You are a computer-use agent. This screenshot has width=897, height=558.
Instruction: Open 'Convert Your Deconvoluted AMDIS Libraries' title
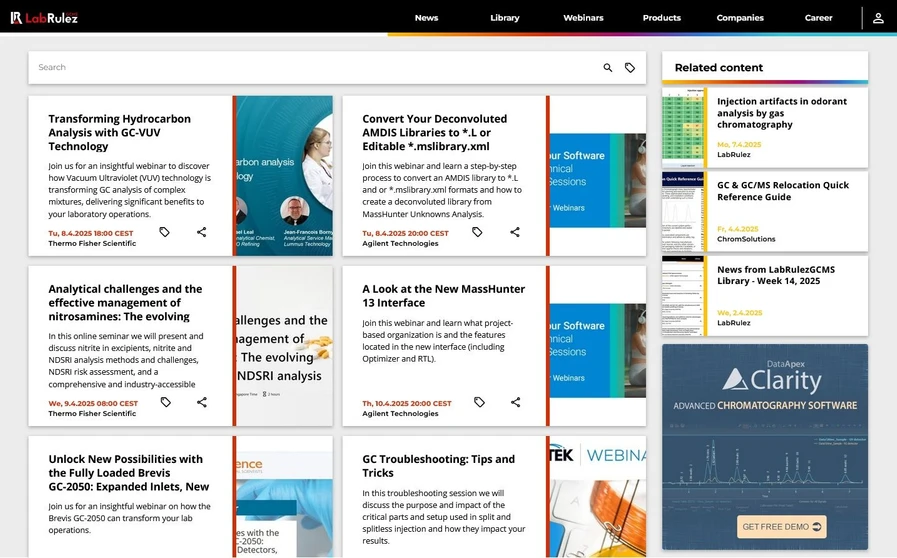[434, 132]
